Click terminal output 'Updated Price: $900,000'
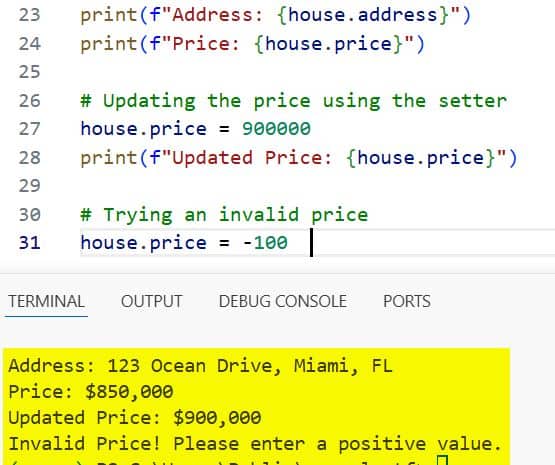The width and height of the screenshot is (555, 465). pos(135,417)
